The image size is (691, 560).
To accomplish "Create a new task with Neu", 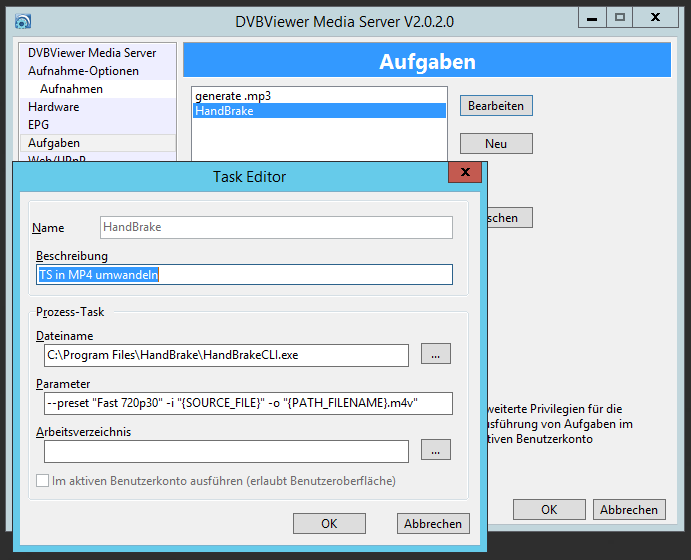I will click(x=496, y=143).
